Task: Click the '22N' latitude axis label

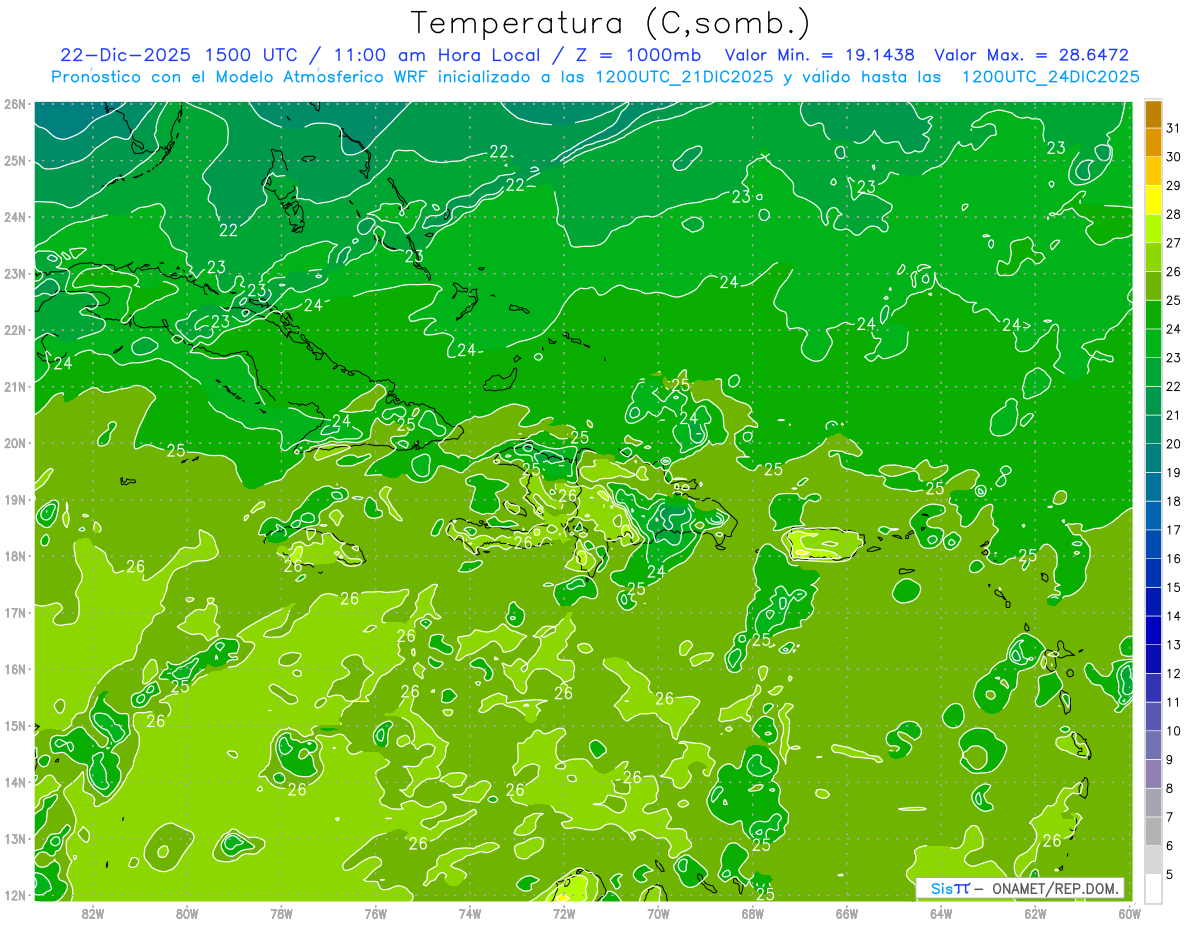Action: click(15, 330)
